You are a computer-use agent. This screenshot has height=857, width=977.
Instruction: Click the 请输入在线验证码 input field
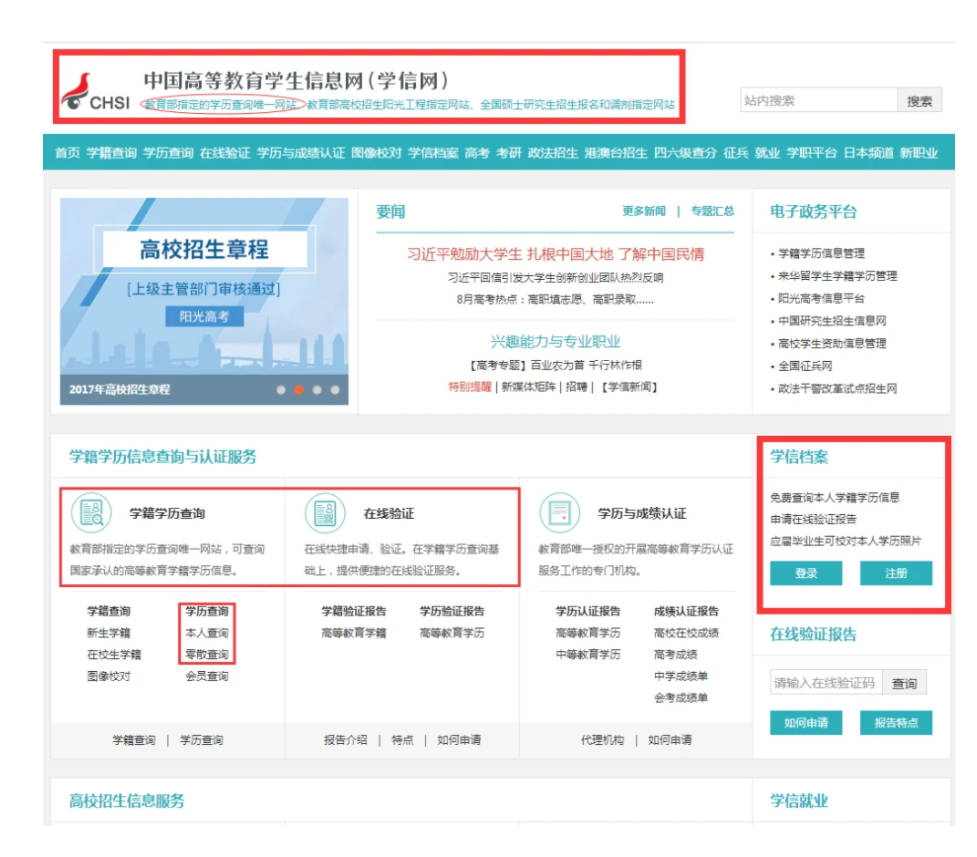coord(825,684)
